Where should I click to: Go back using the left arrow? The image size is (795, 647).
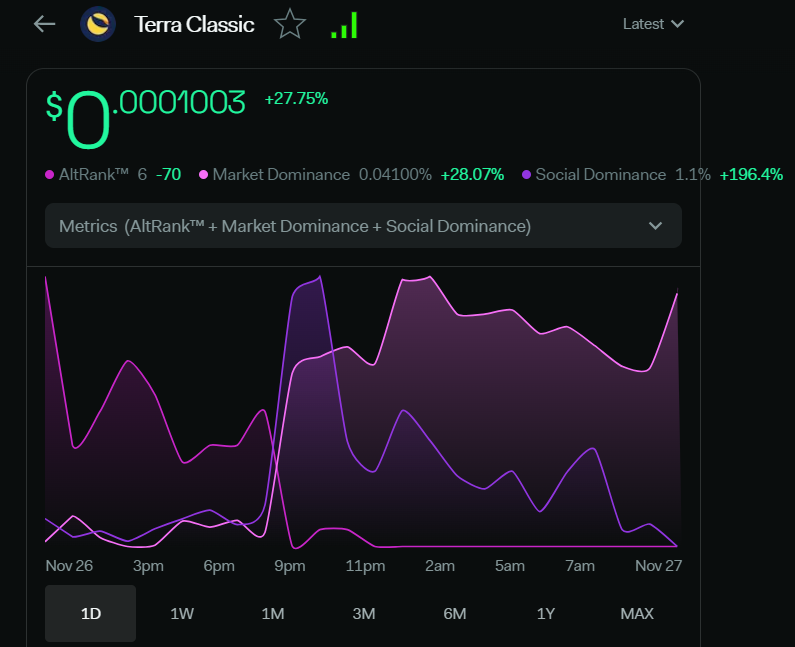pos(44,24)
